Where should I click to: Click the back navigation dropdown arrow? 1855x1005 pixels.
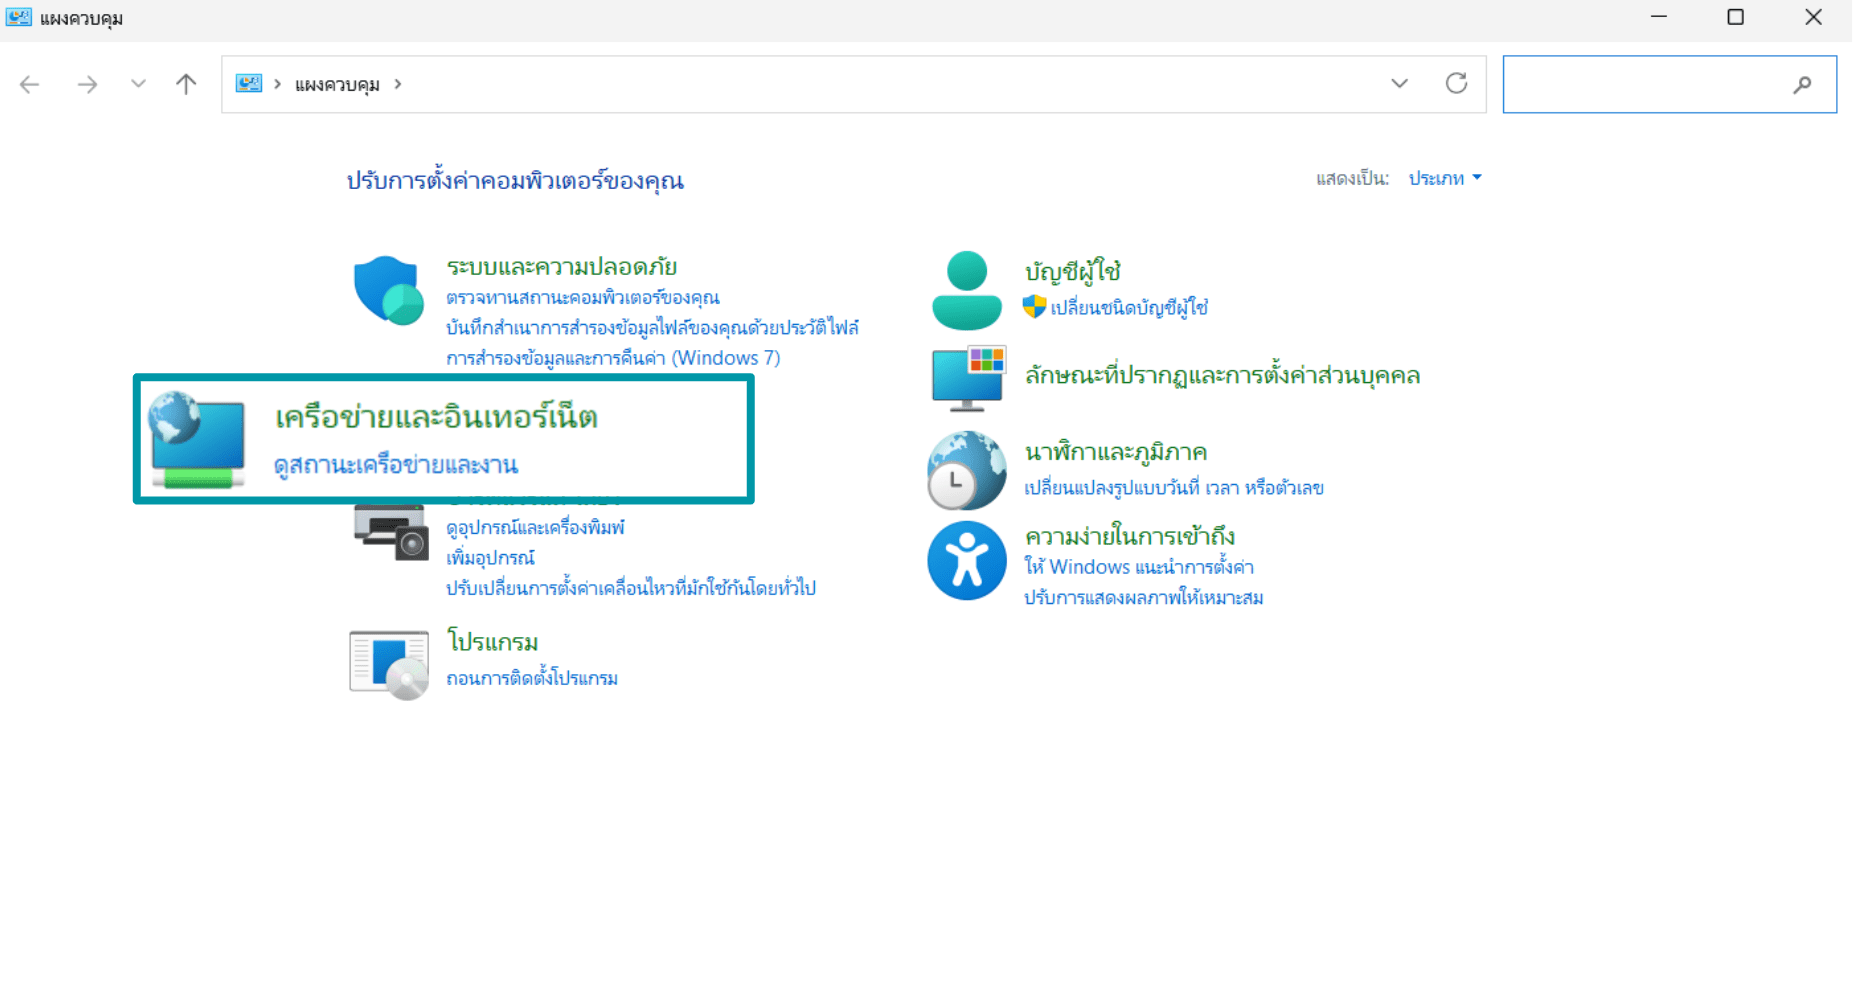point(138,84)
